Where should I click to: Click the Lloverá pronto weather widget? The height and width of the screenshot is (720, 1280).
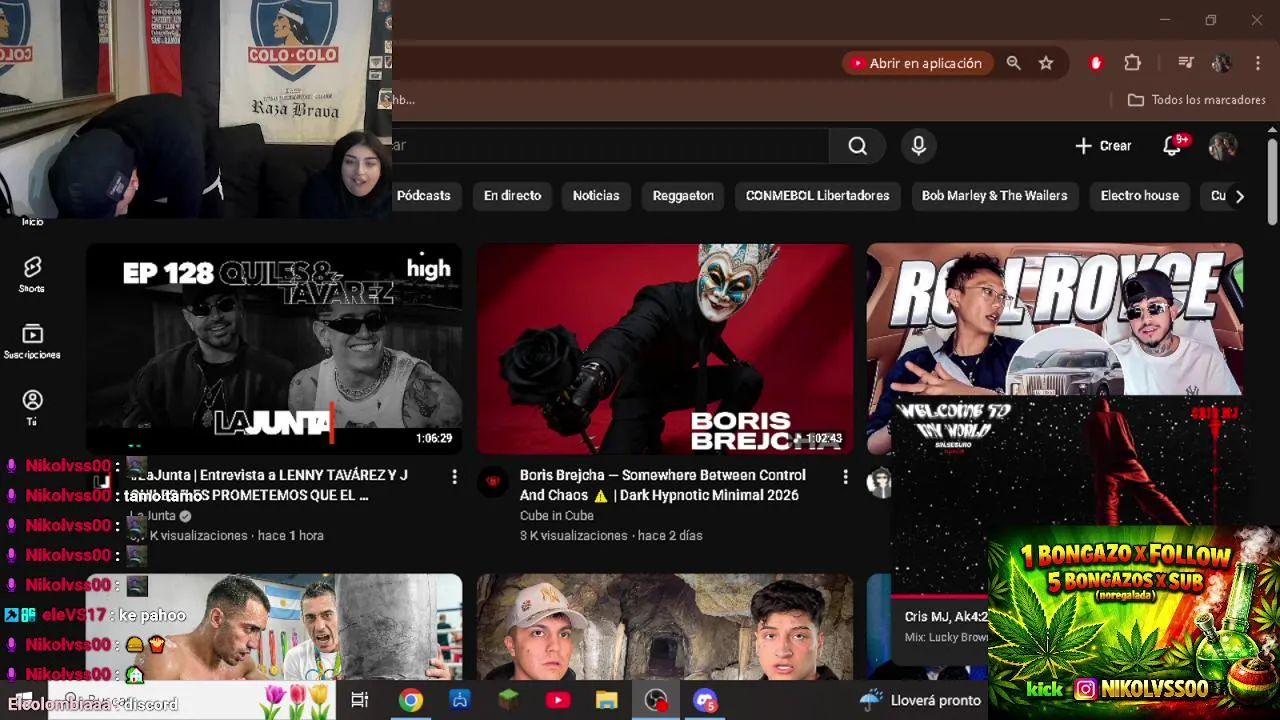pyautogui.click(x=921, y=700)
